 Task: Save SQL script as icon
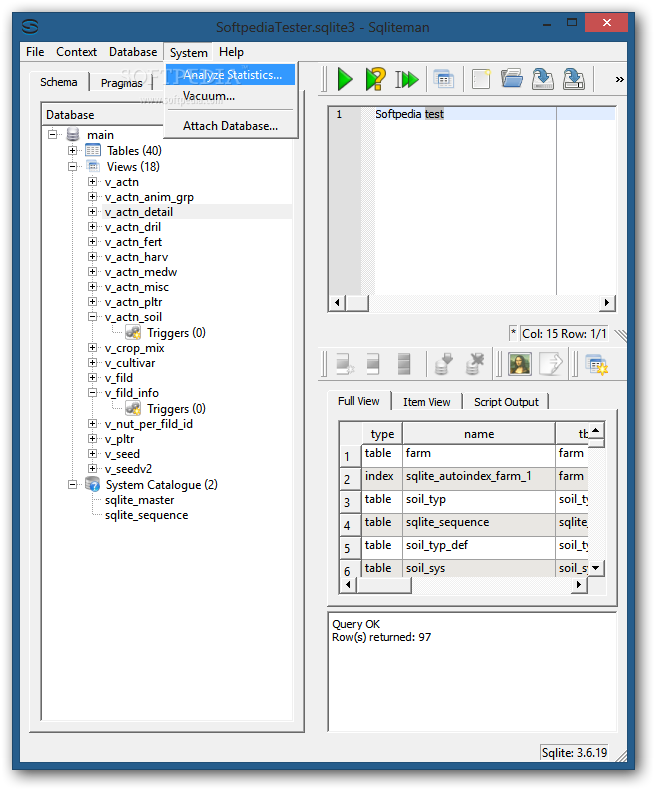[x=574, y=79]
